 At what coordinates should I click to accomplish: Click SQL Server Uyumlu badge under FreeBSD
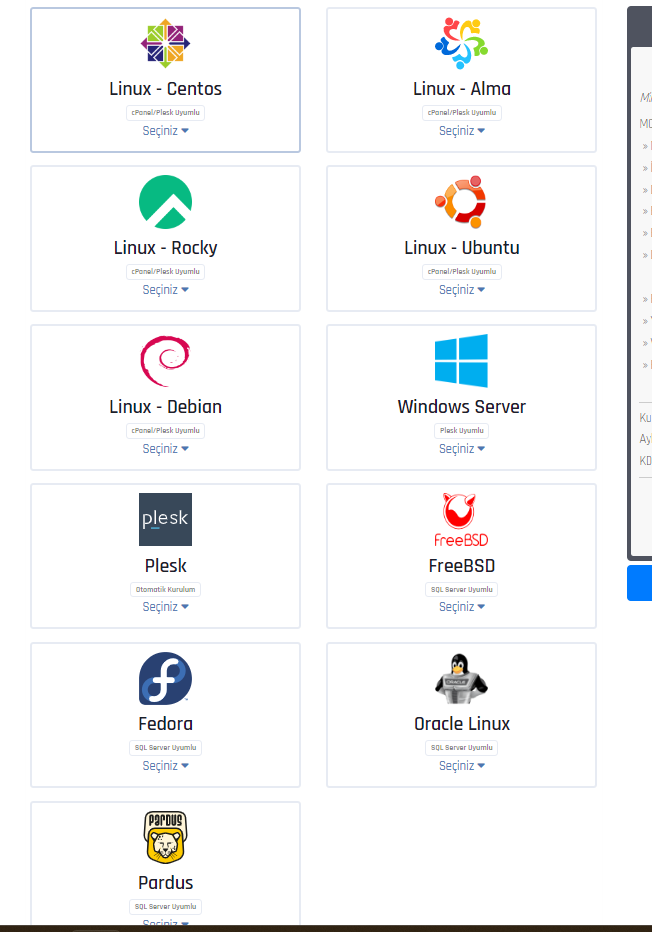click(462, 590)
